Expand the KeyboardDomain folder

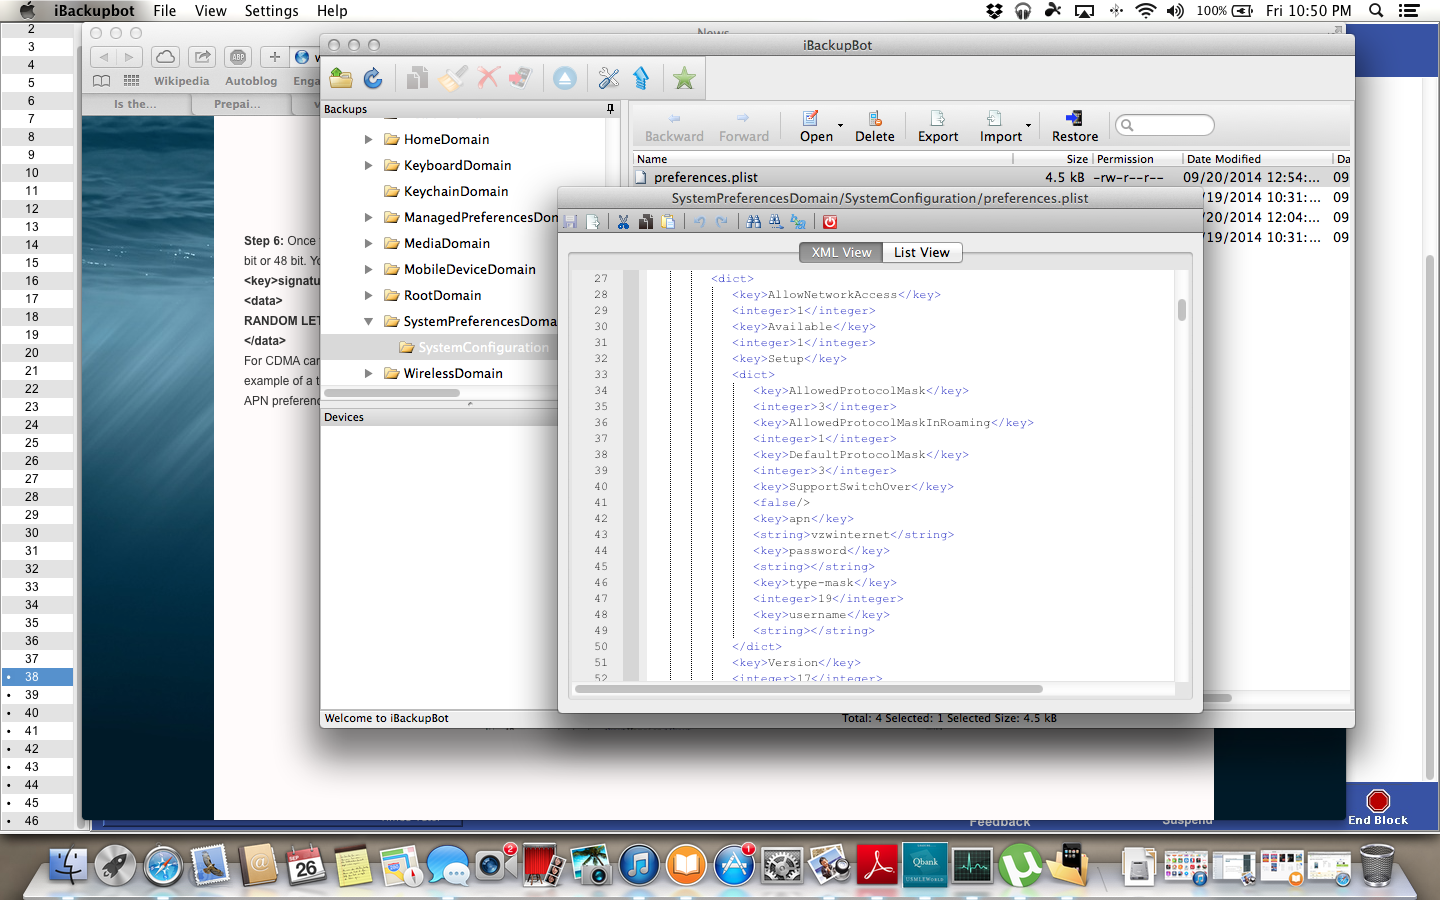368,165
